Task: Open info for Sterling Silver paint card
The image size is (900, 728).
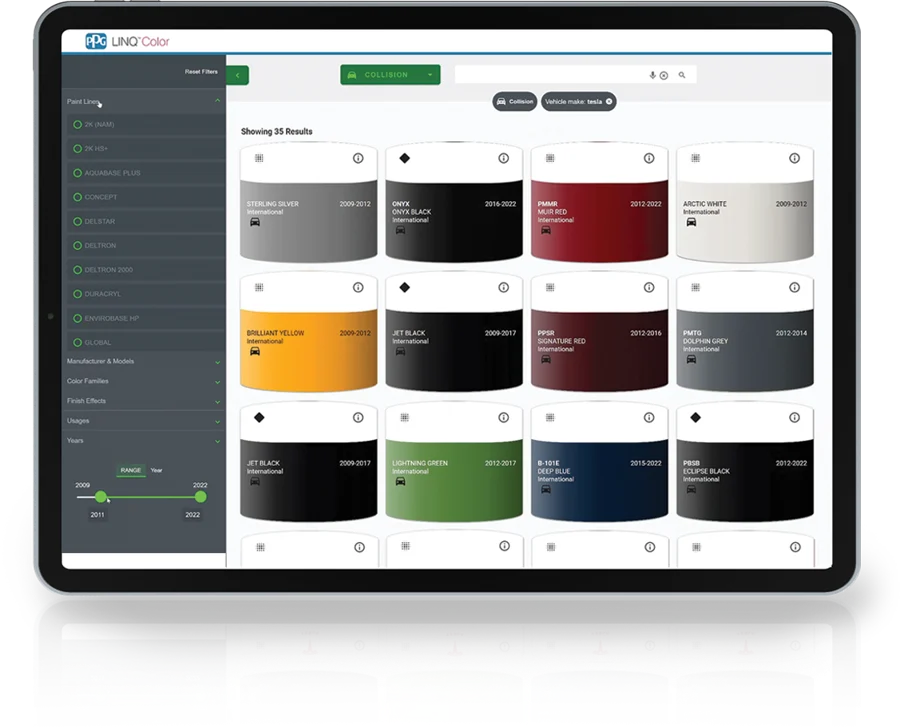Action: [358, 158]
